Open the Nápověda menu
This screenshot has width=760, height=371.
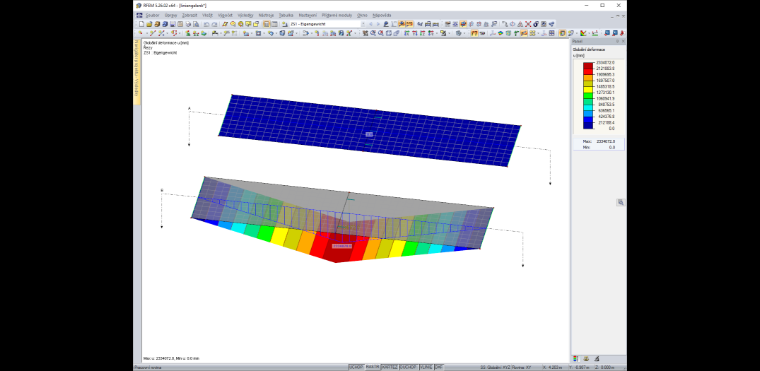pyautogui.click(x=381, y=15)
